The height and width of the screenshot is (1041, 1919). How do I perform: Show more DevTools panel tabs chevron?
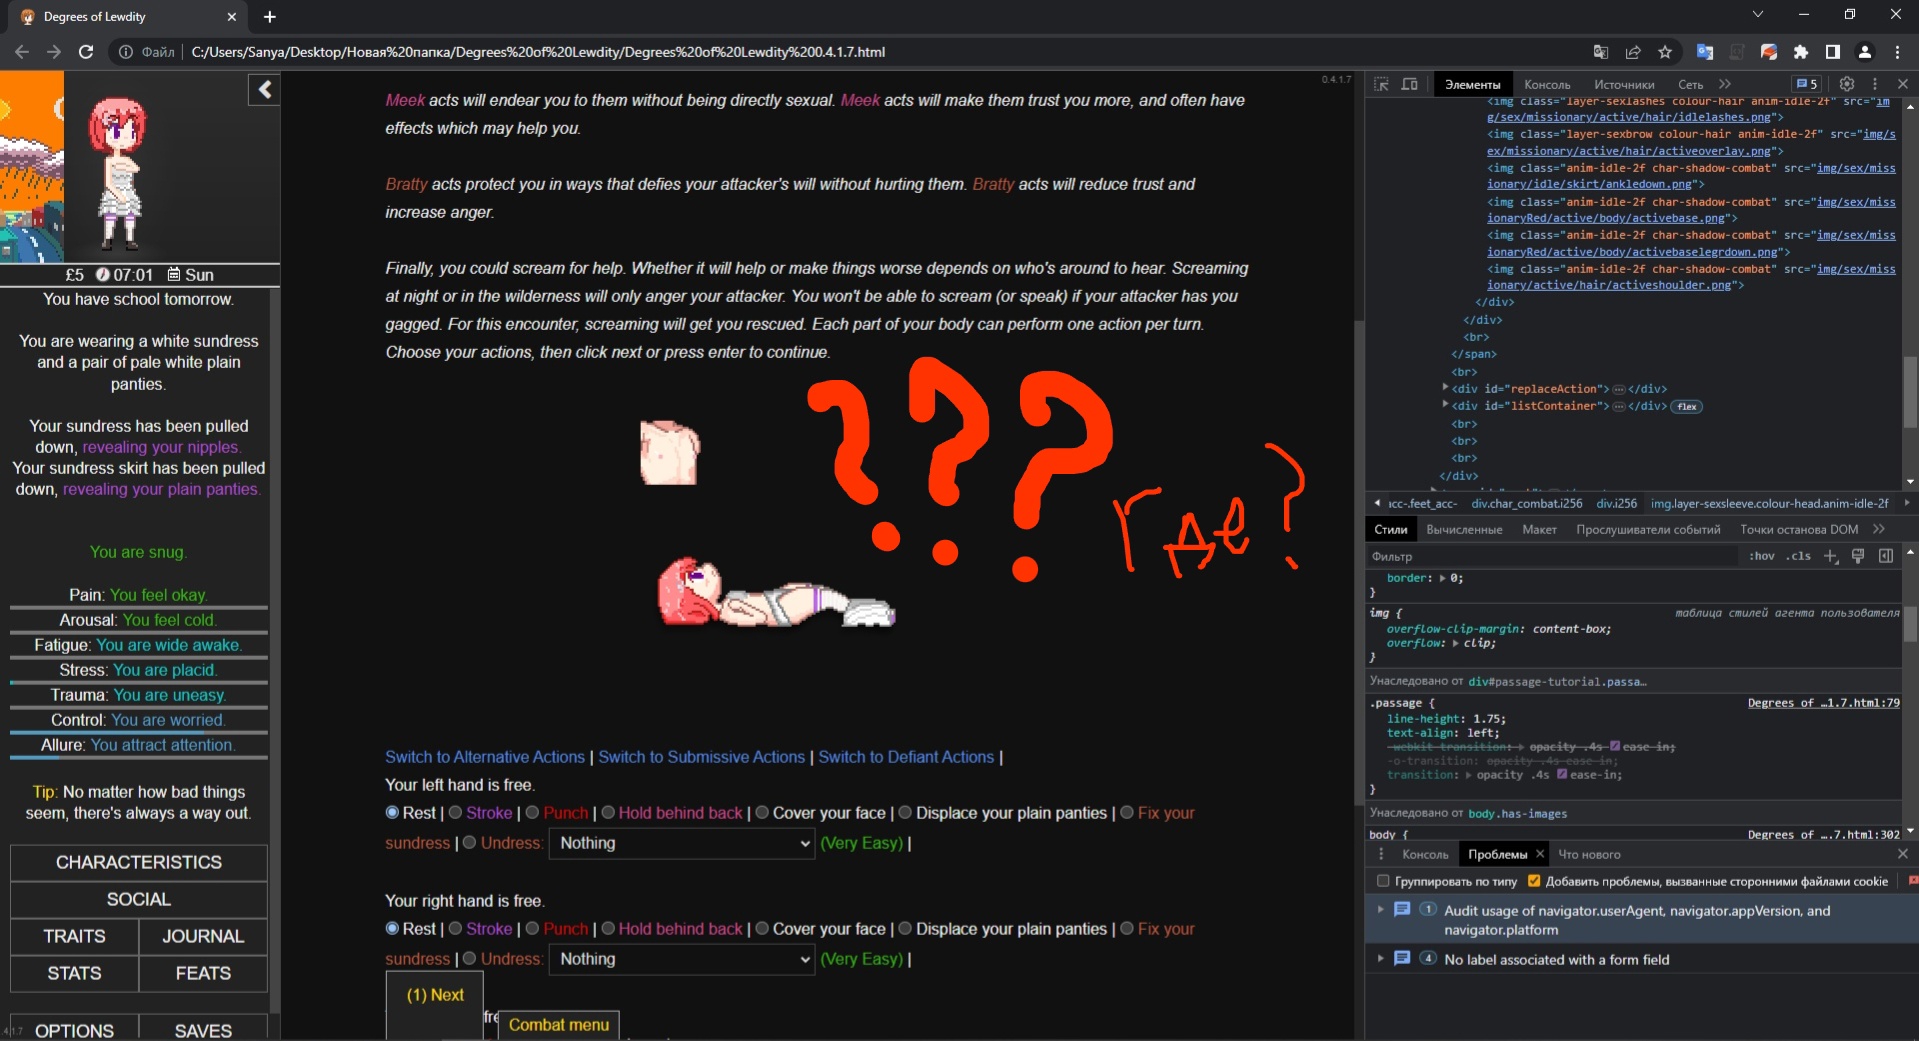coord(1725,84)
